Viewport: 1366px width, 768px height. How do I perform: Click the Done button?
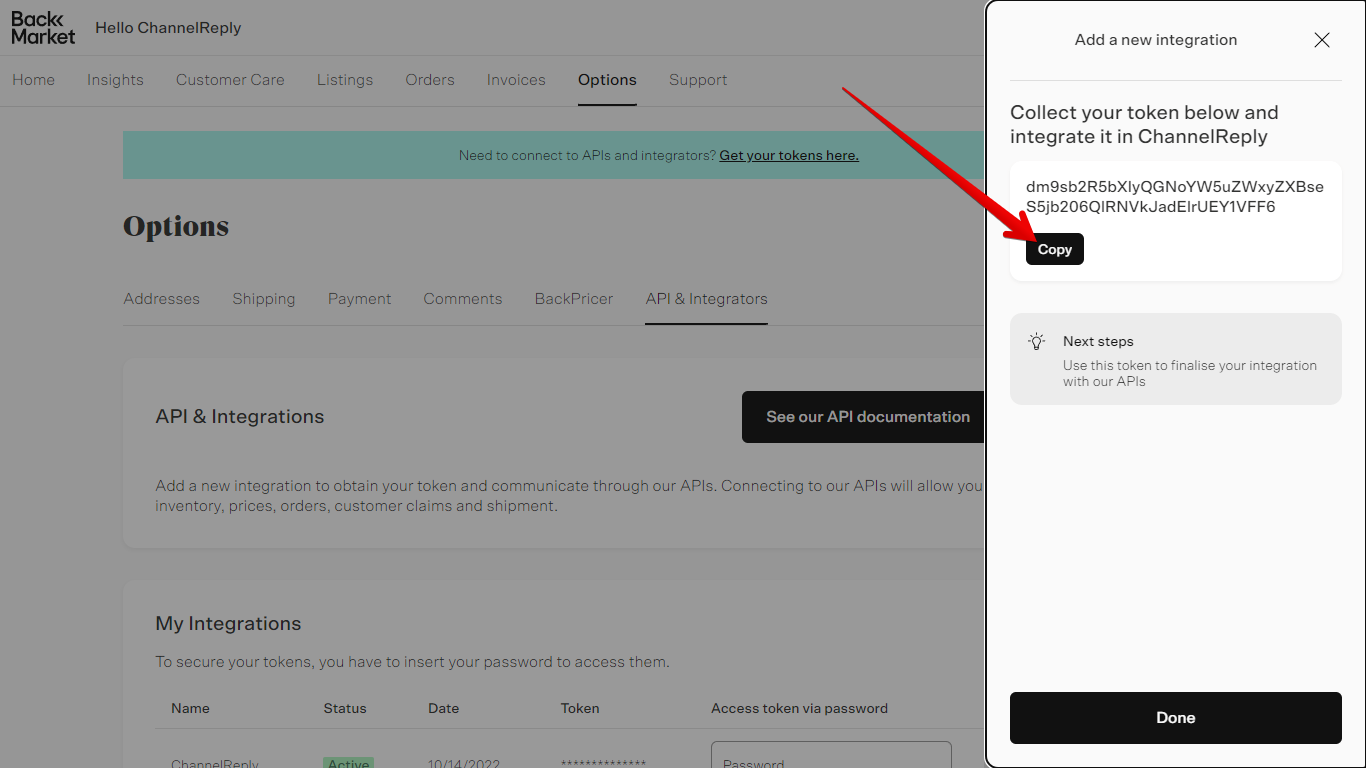click(x=1176, y=718)
